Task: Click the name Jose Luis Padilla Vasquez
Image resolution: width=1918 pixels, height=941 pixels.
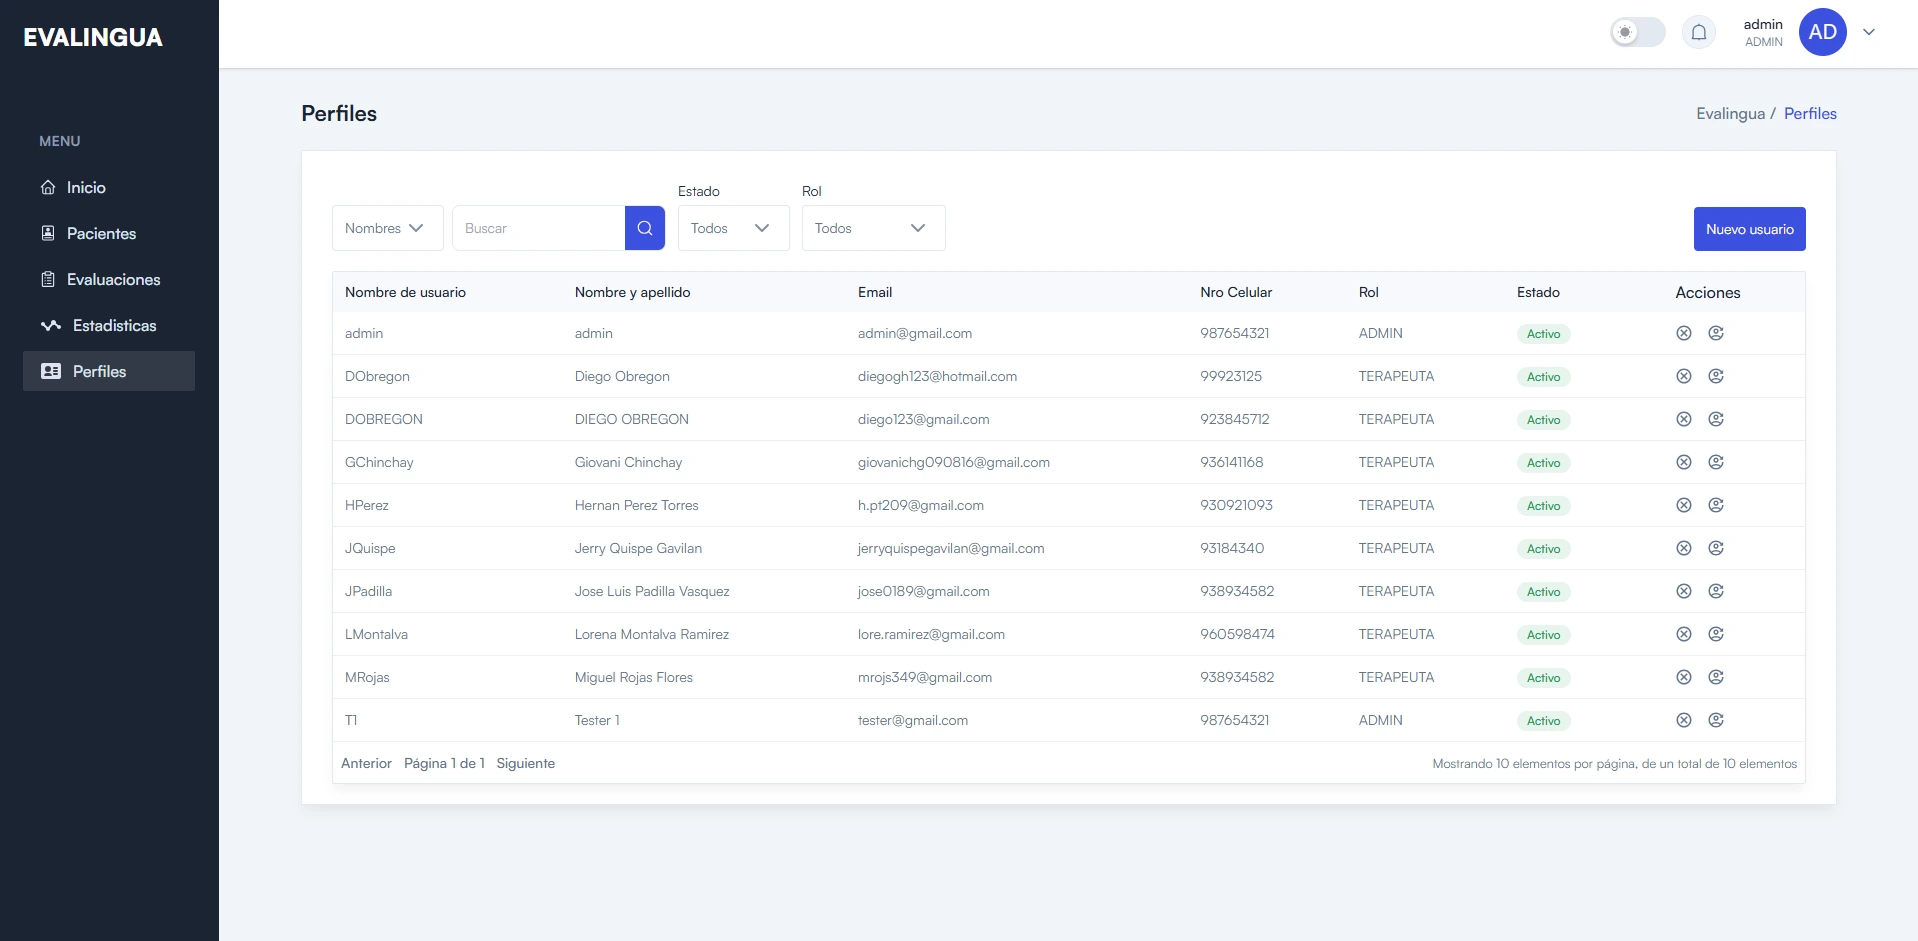Action: [652, 591]
